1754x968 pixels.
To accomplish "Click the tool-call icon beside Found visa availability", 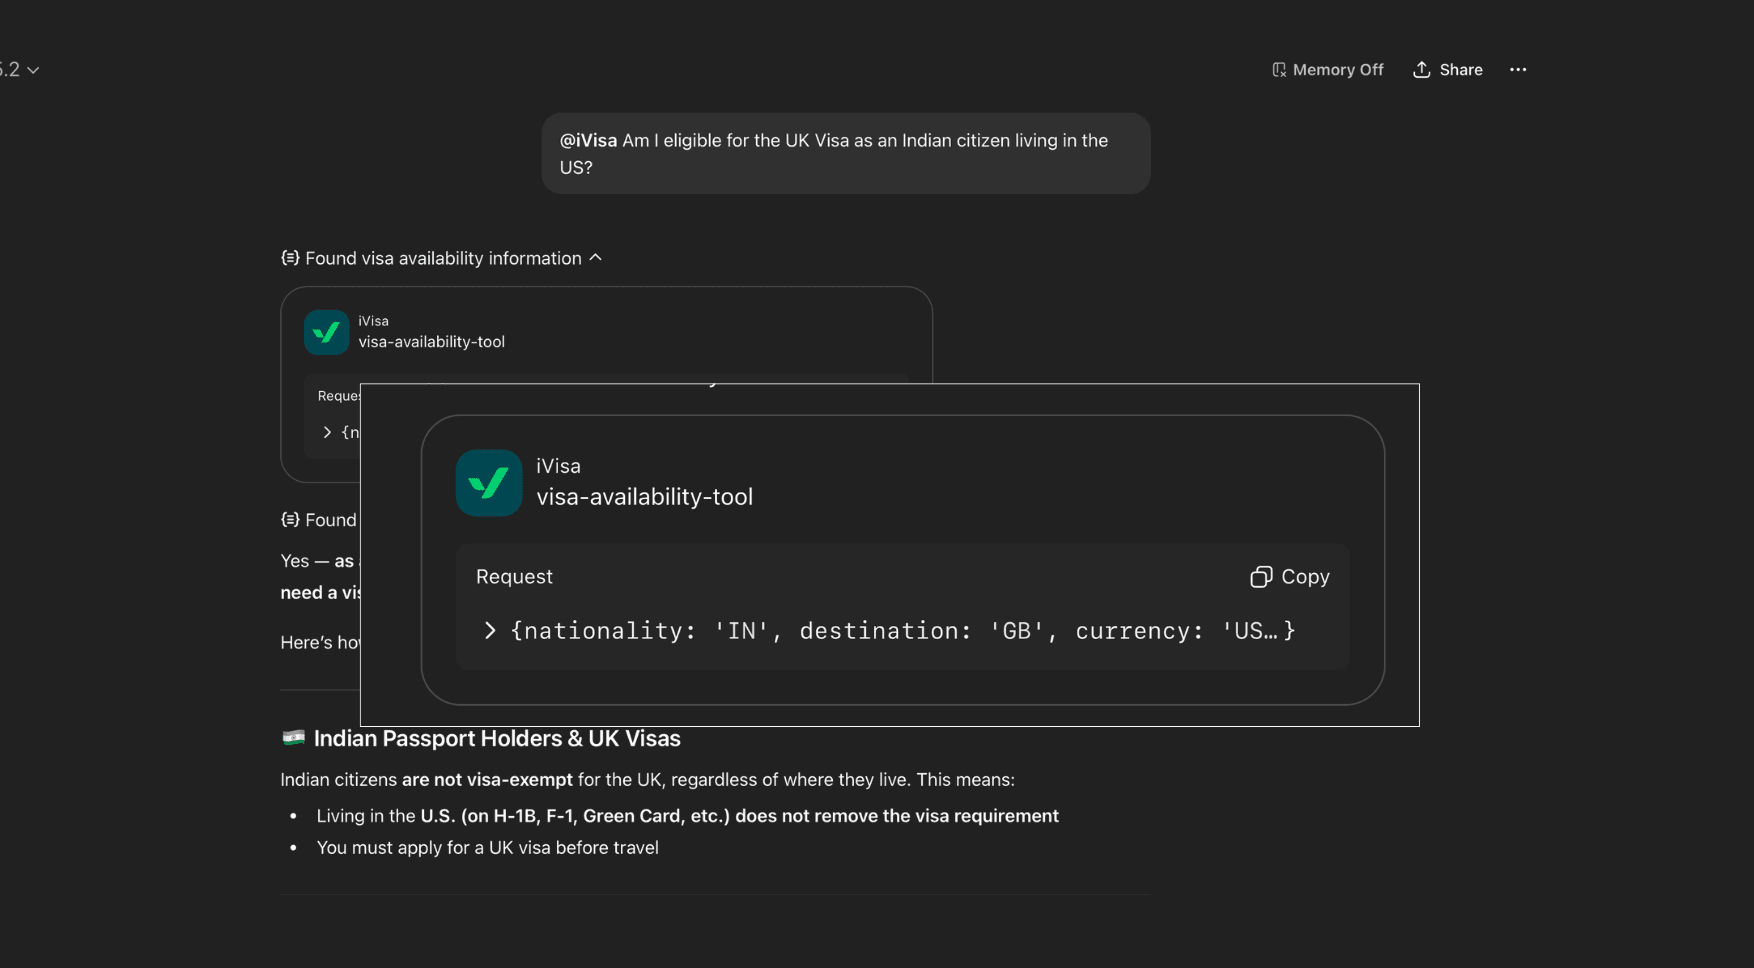I will click(290, 258).
